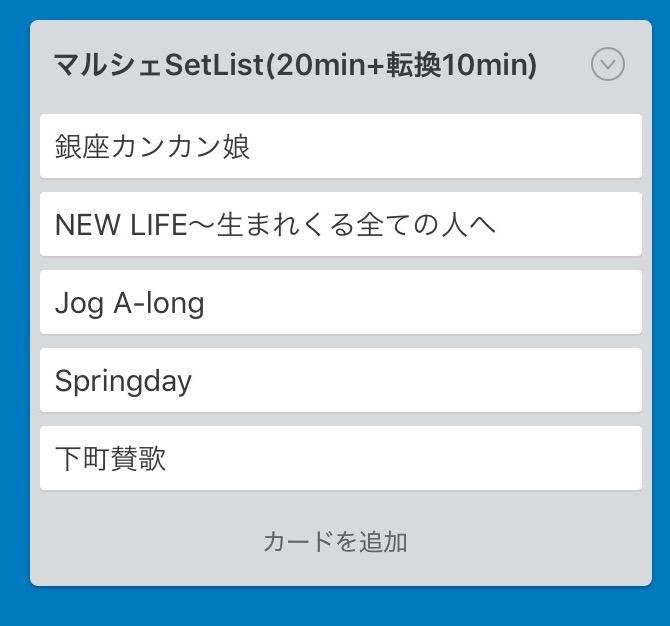The width and height of the screenshot is (670, 626).
Task: Open the last song card in the list
Action: tap(341, 458)
